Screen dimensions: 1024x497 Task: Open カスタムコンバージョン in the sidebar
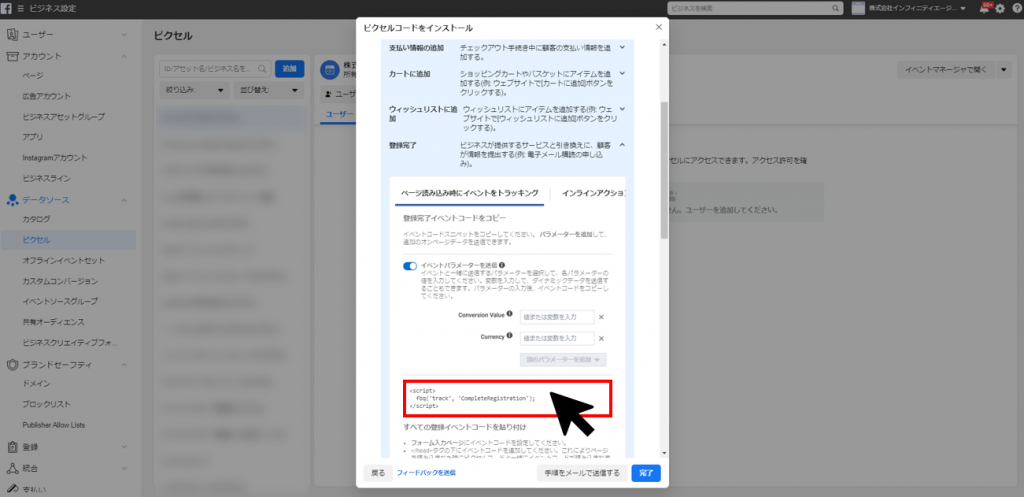60,281
